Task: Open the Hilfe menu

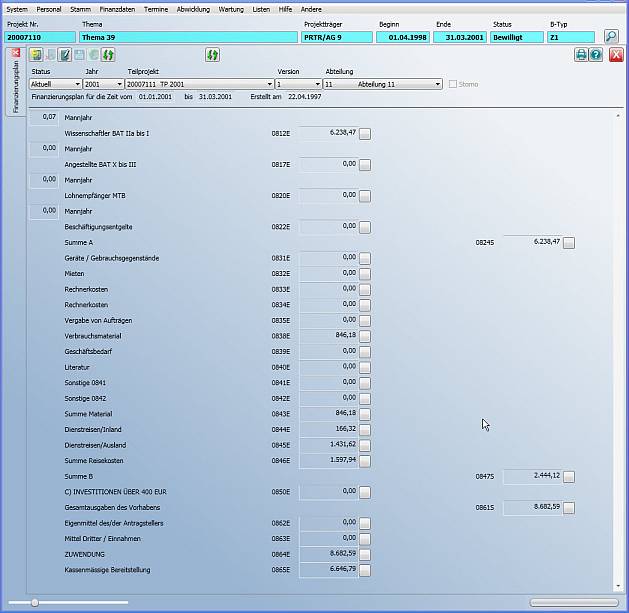Action: 285,9
